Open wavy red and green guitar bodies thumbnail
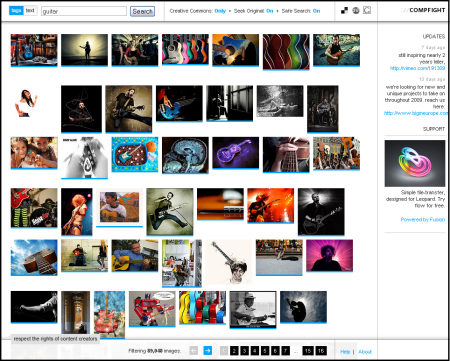This screenshot has width=450, height=361. [x=286, y=52]
